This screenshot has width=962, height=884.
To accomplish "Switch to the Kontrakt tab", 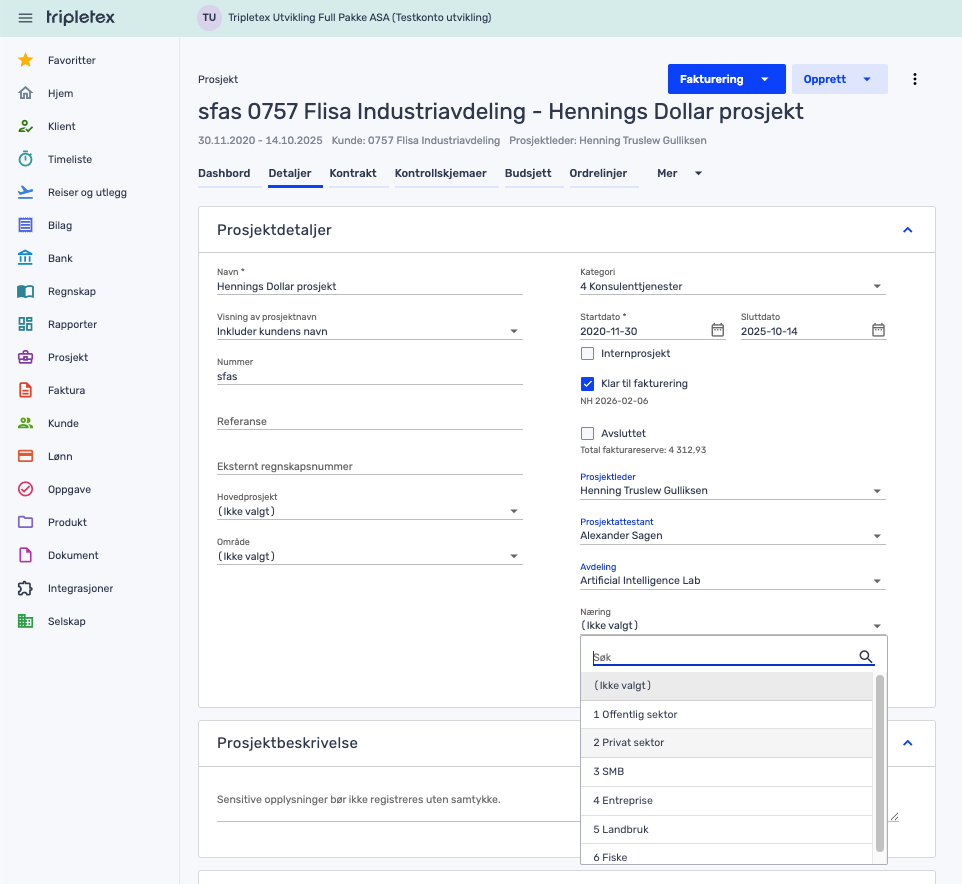I will [353, 173].
